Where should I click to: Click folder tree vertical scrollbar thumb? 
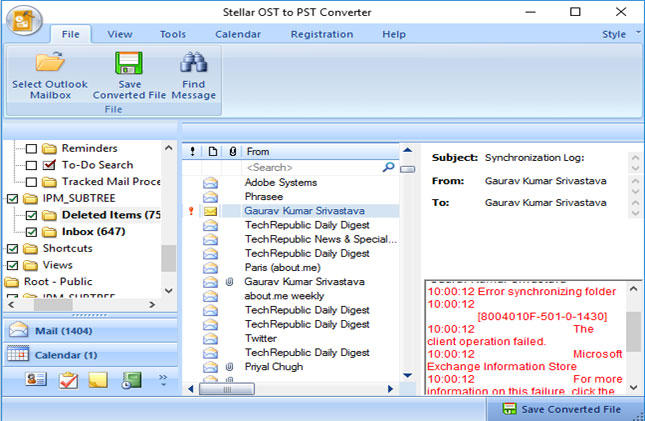coord(169,258)
